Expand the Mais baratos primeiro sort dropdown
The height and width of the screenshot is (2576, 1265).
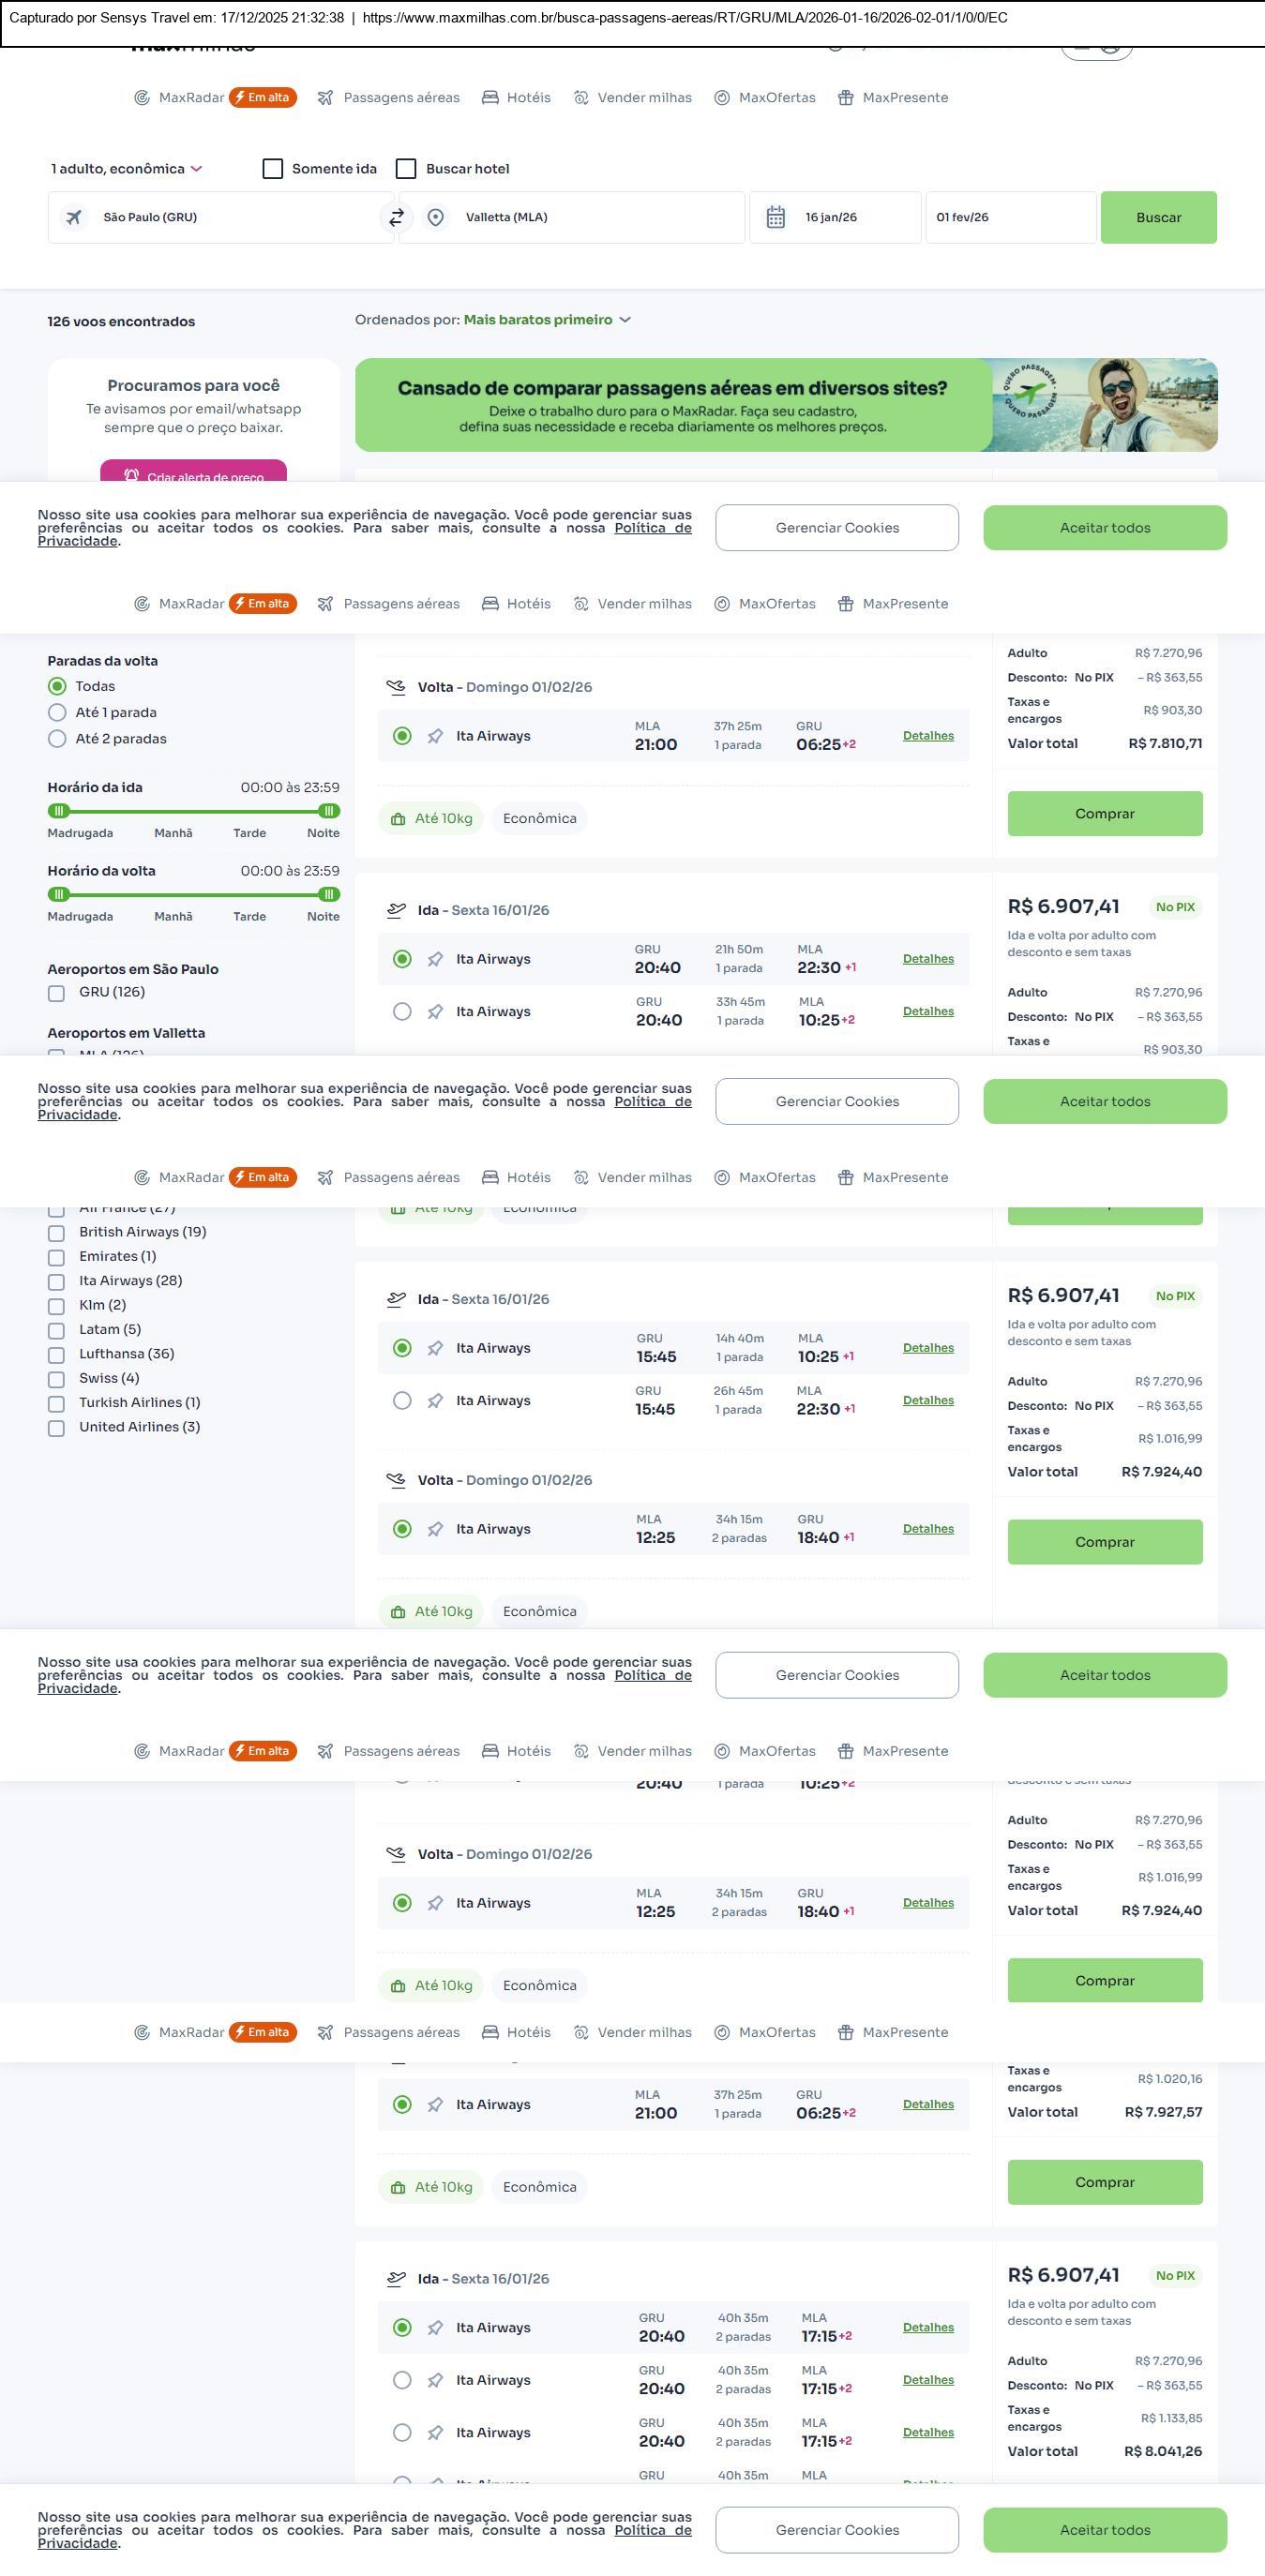[x=547, y=320]
